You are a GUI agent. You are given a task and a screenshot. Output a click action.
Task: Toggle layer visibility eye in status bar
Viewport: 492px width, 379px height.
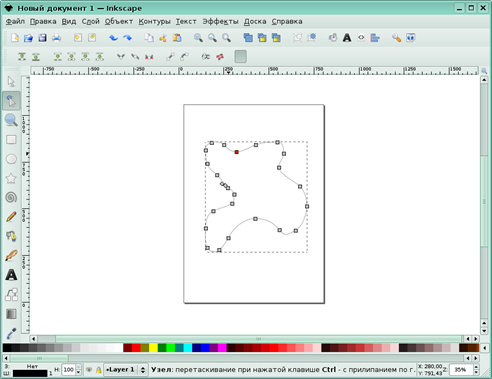[89, 370]
